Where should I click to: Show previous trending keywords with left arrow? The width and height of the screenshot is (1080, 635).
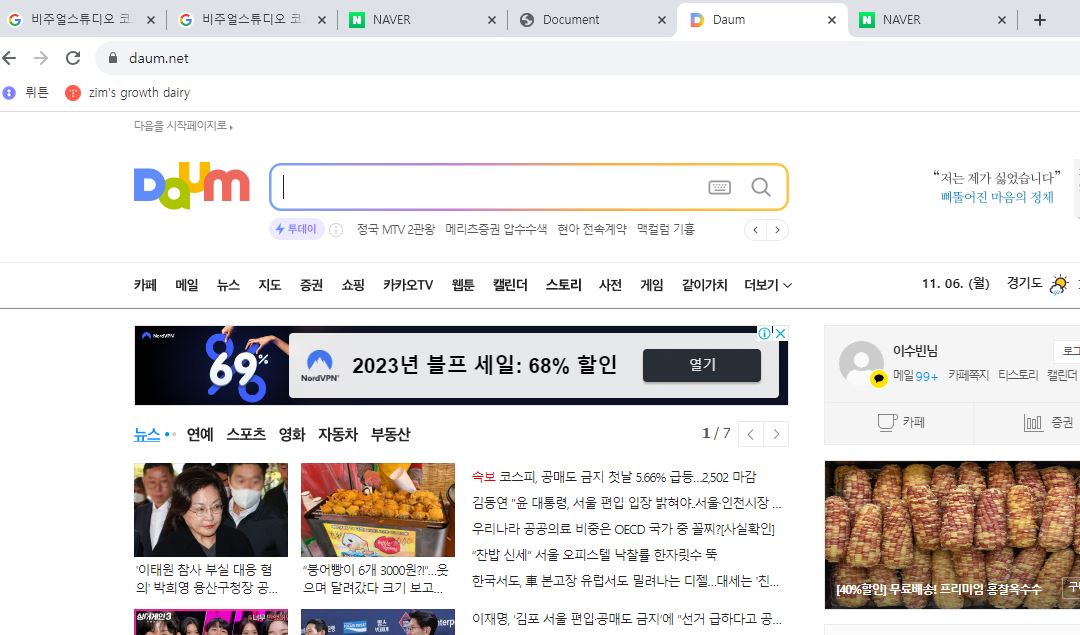point(756,230)
